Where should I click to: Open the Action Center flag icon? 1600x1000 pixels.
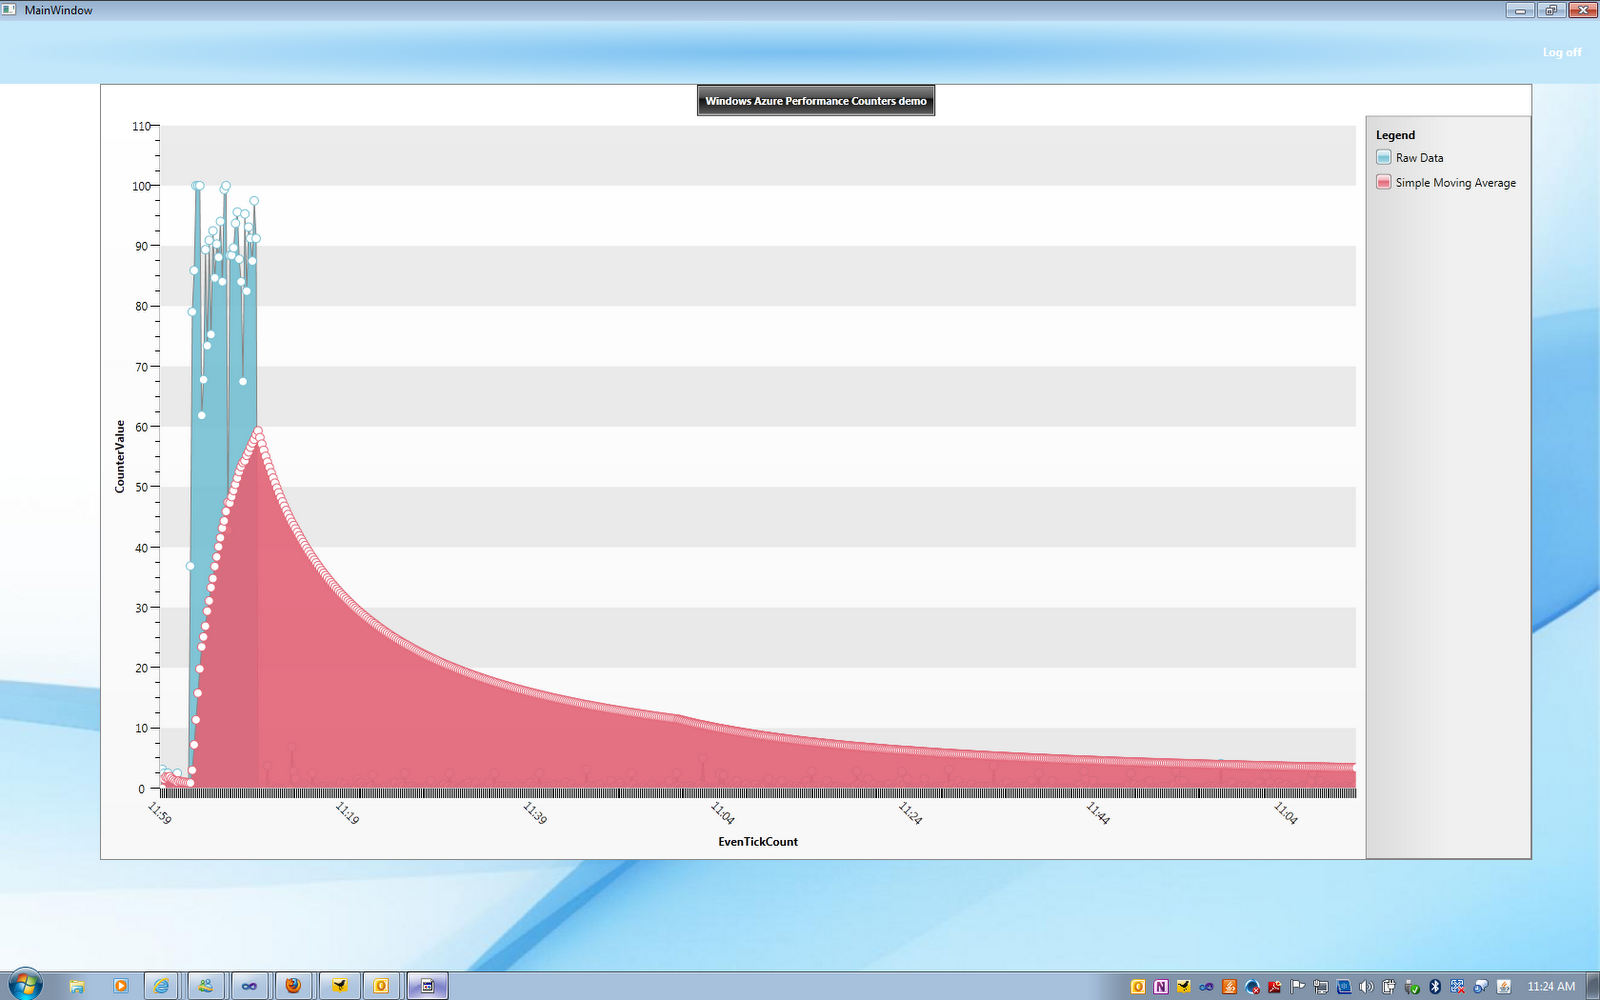[x=1297, y=987]
